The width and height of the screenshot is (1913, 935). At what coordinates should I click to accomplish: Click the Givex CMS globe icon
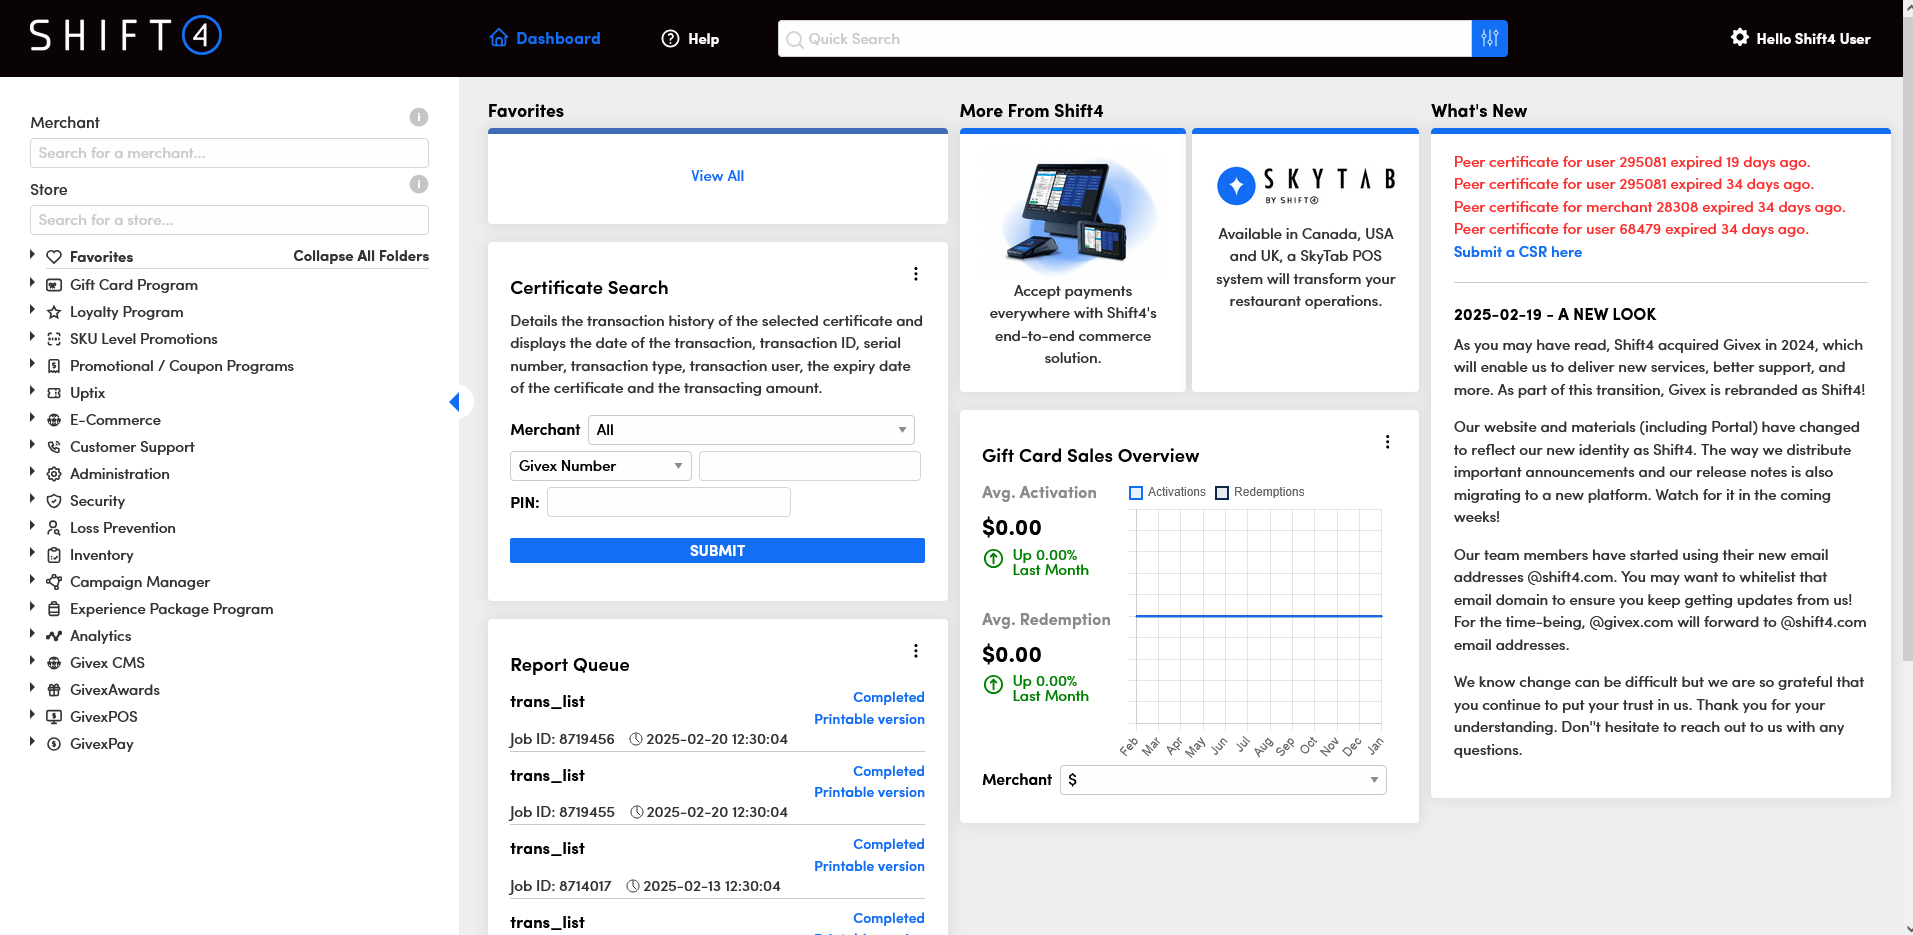[54, 663]
